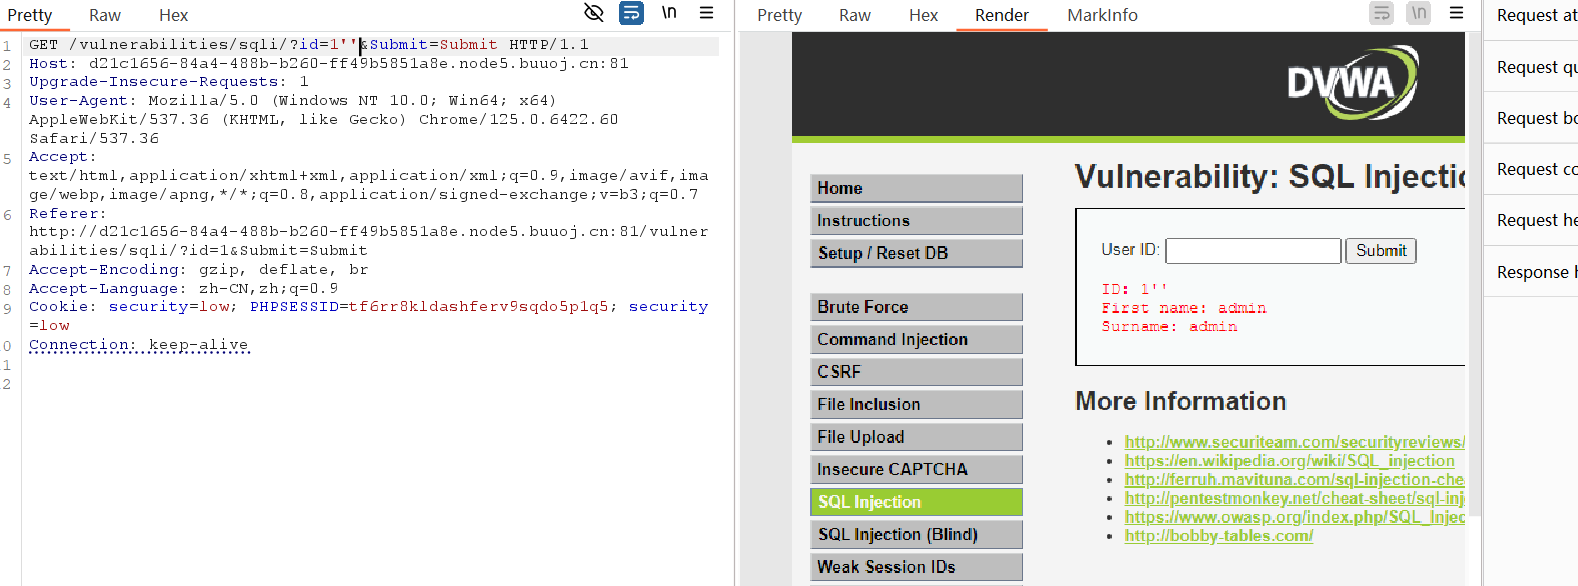Click the GET request line text
Image resolution: width=1578 pixels, height=586 pixels.
coord(308,45)
